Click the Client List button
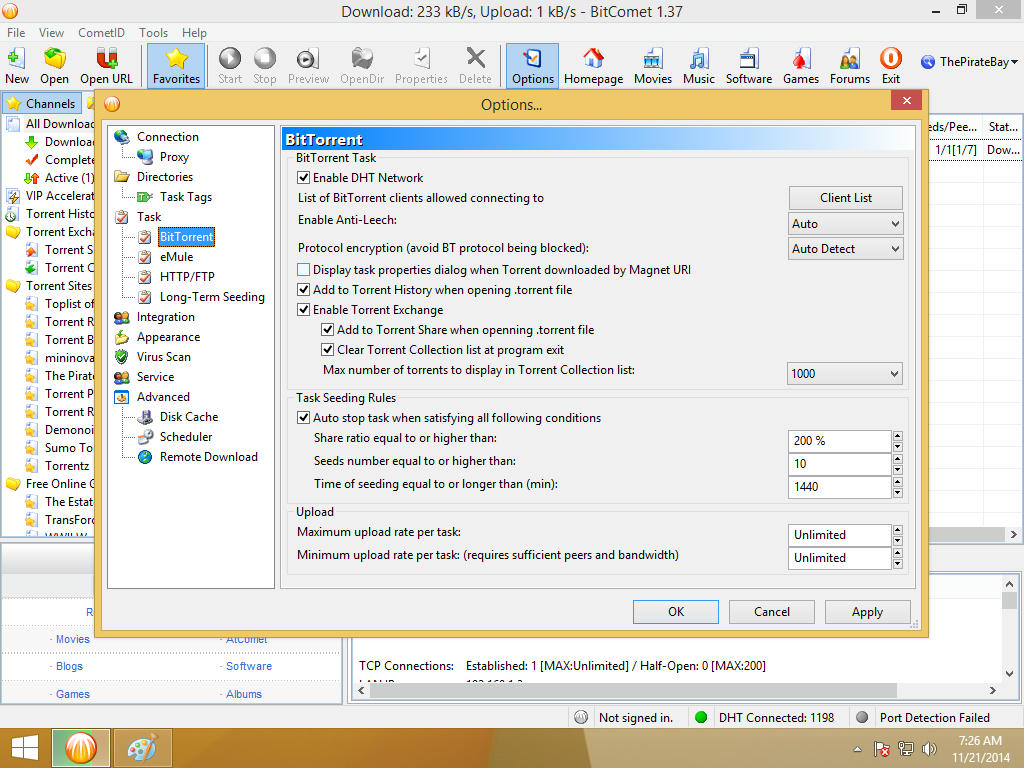The width and height of the screenshot is (1024, 768). click(846, 198)
